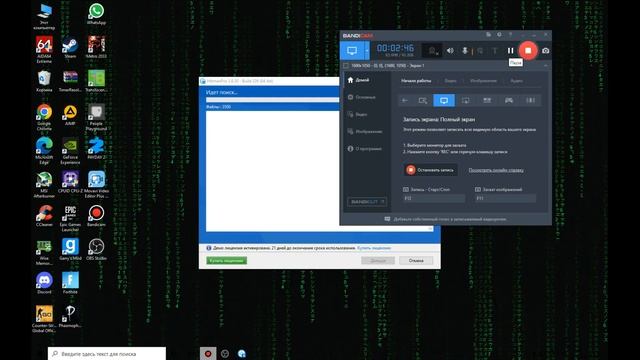
Task: Open OBS Studio desktop shortcut
Action: click(x=96, y=249)
